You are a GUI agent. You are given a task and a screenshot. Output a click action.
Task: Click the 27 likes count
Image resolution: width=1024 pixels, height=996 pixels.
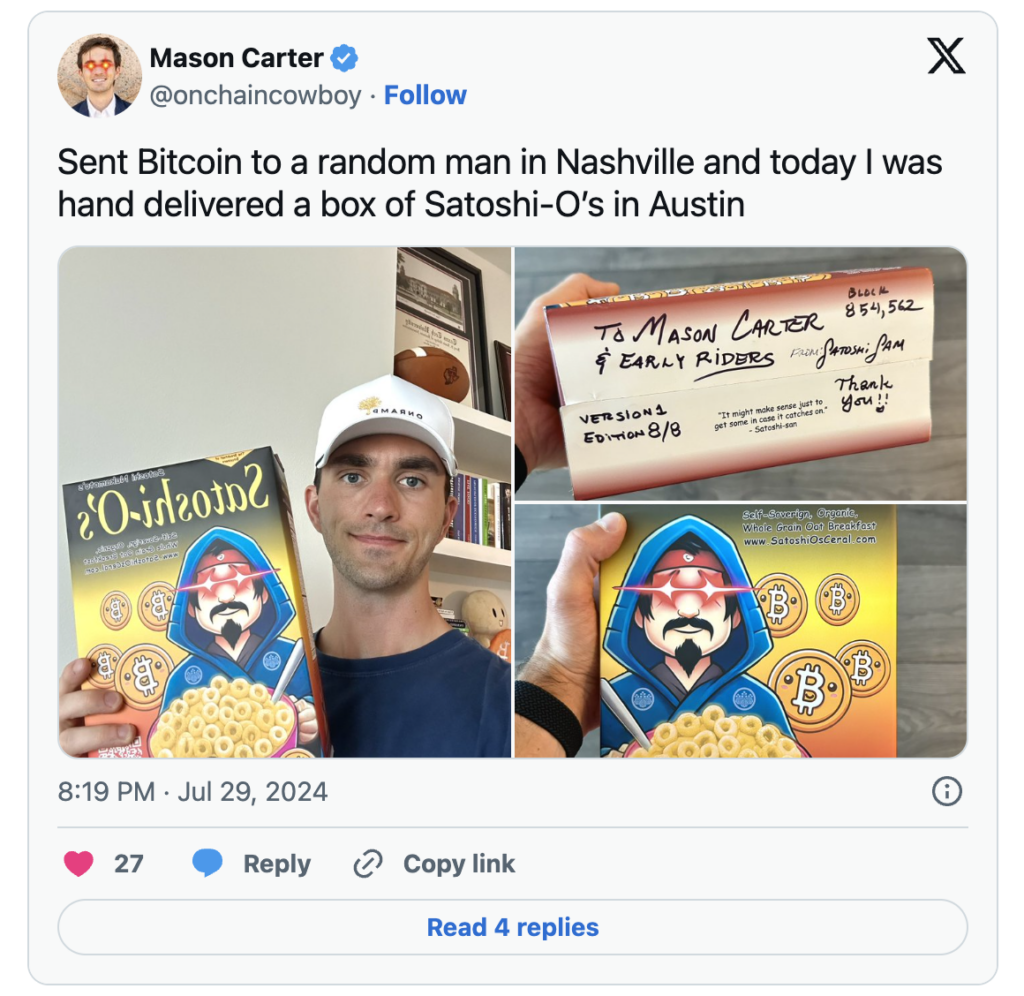tap(129, 863)
